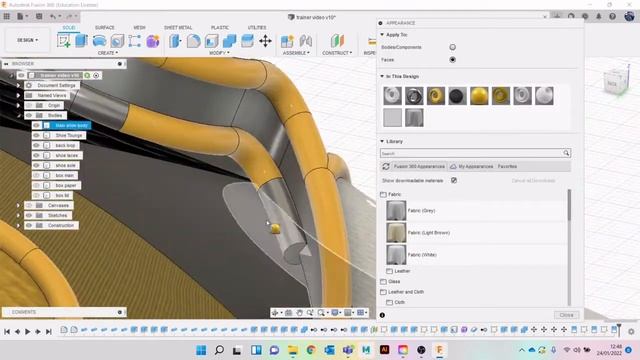The height and width of the screenshot is (360, 640).
Task: Open the CREATE dropdown menu
Action: point(108,53)
